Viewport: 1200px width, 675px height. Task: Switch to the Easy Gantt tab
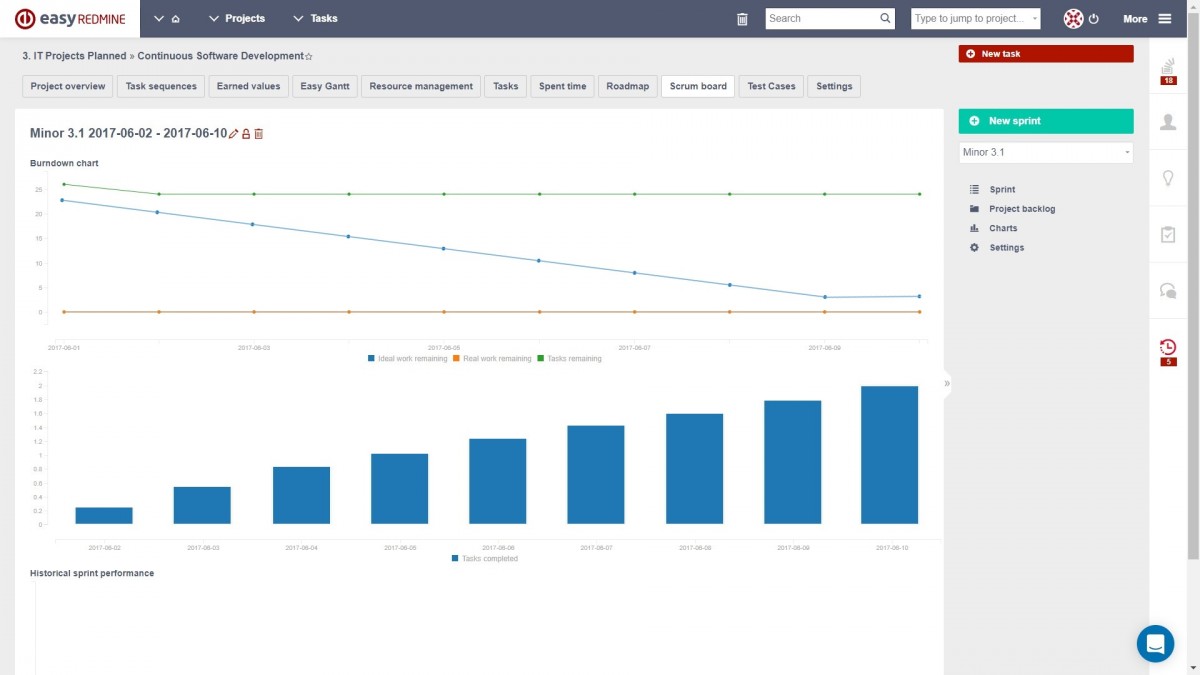click(x=325, y=87)
